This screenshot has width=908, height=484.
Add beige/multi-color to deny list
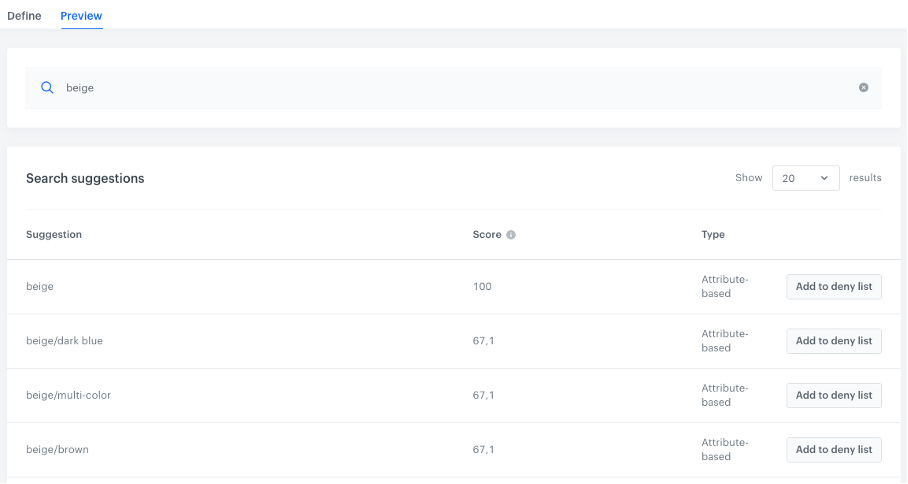[833, 395]
